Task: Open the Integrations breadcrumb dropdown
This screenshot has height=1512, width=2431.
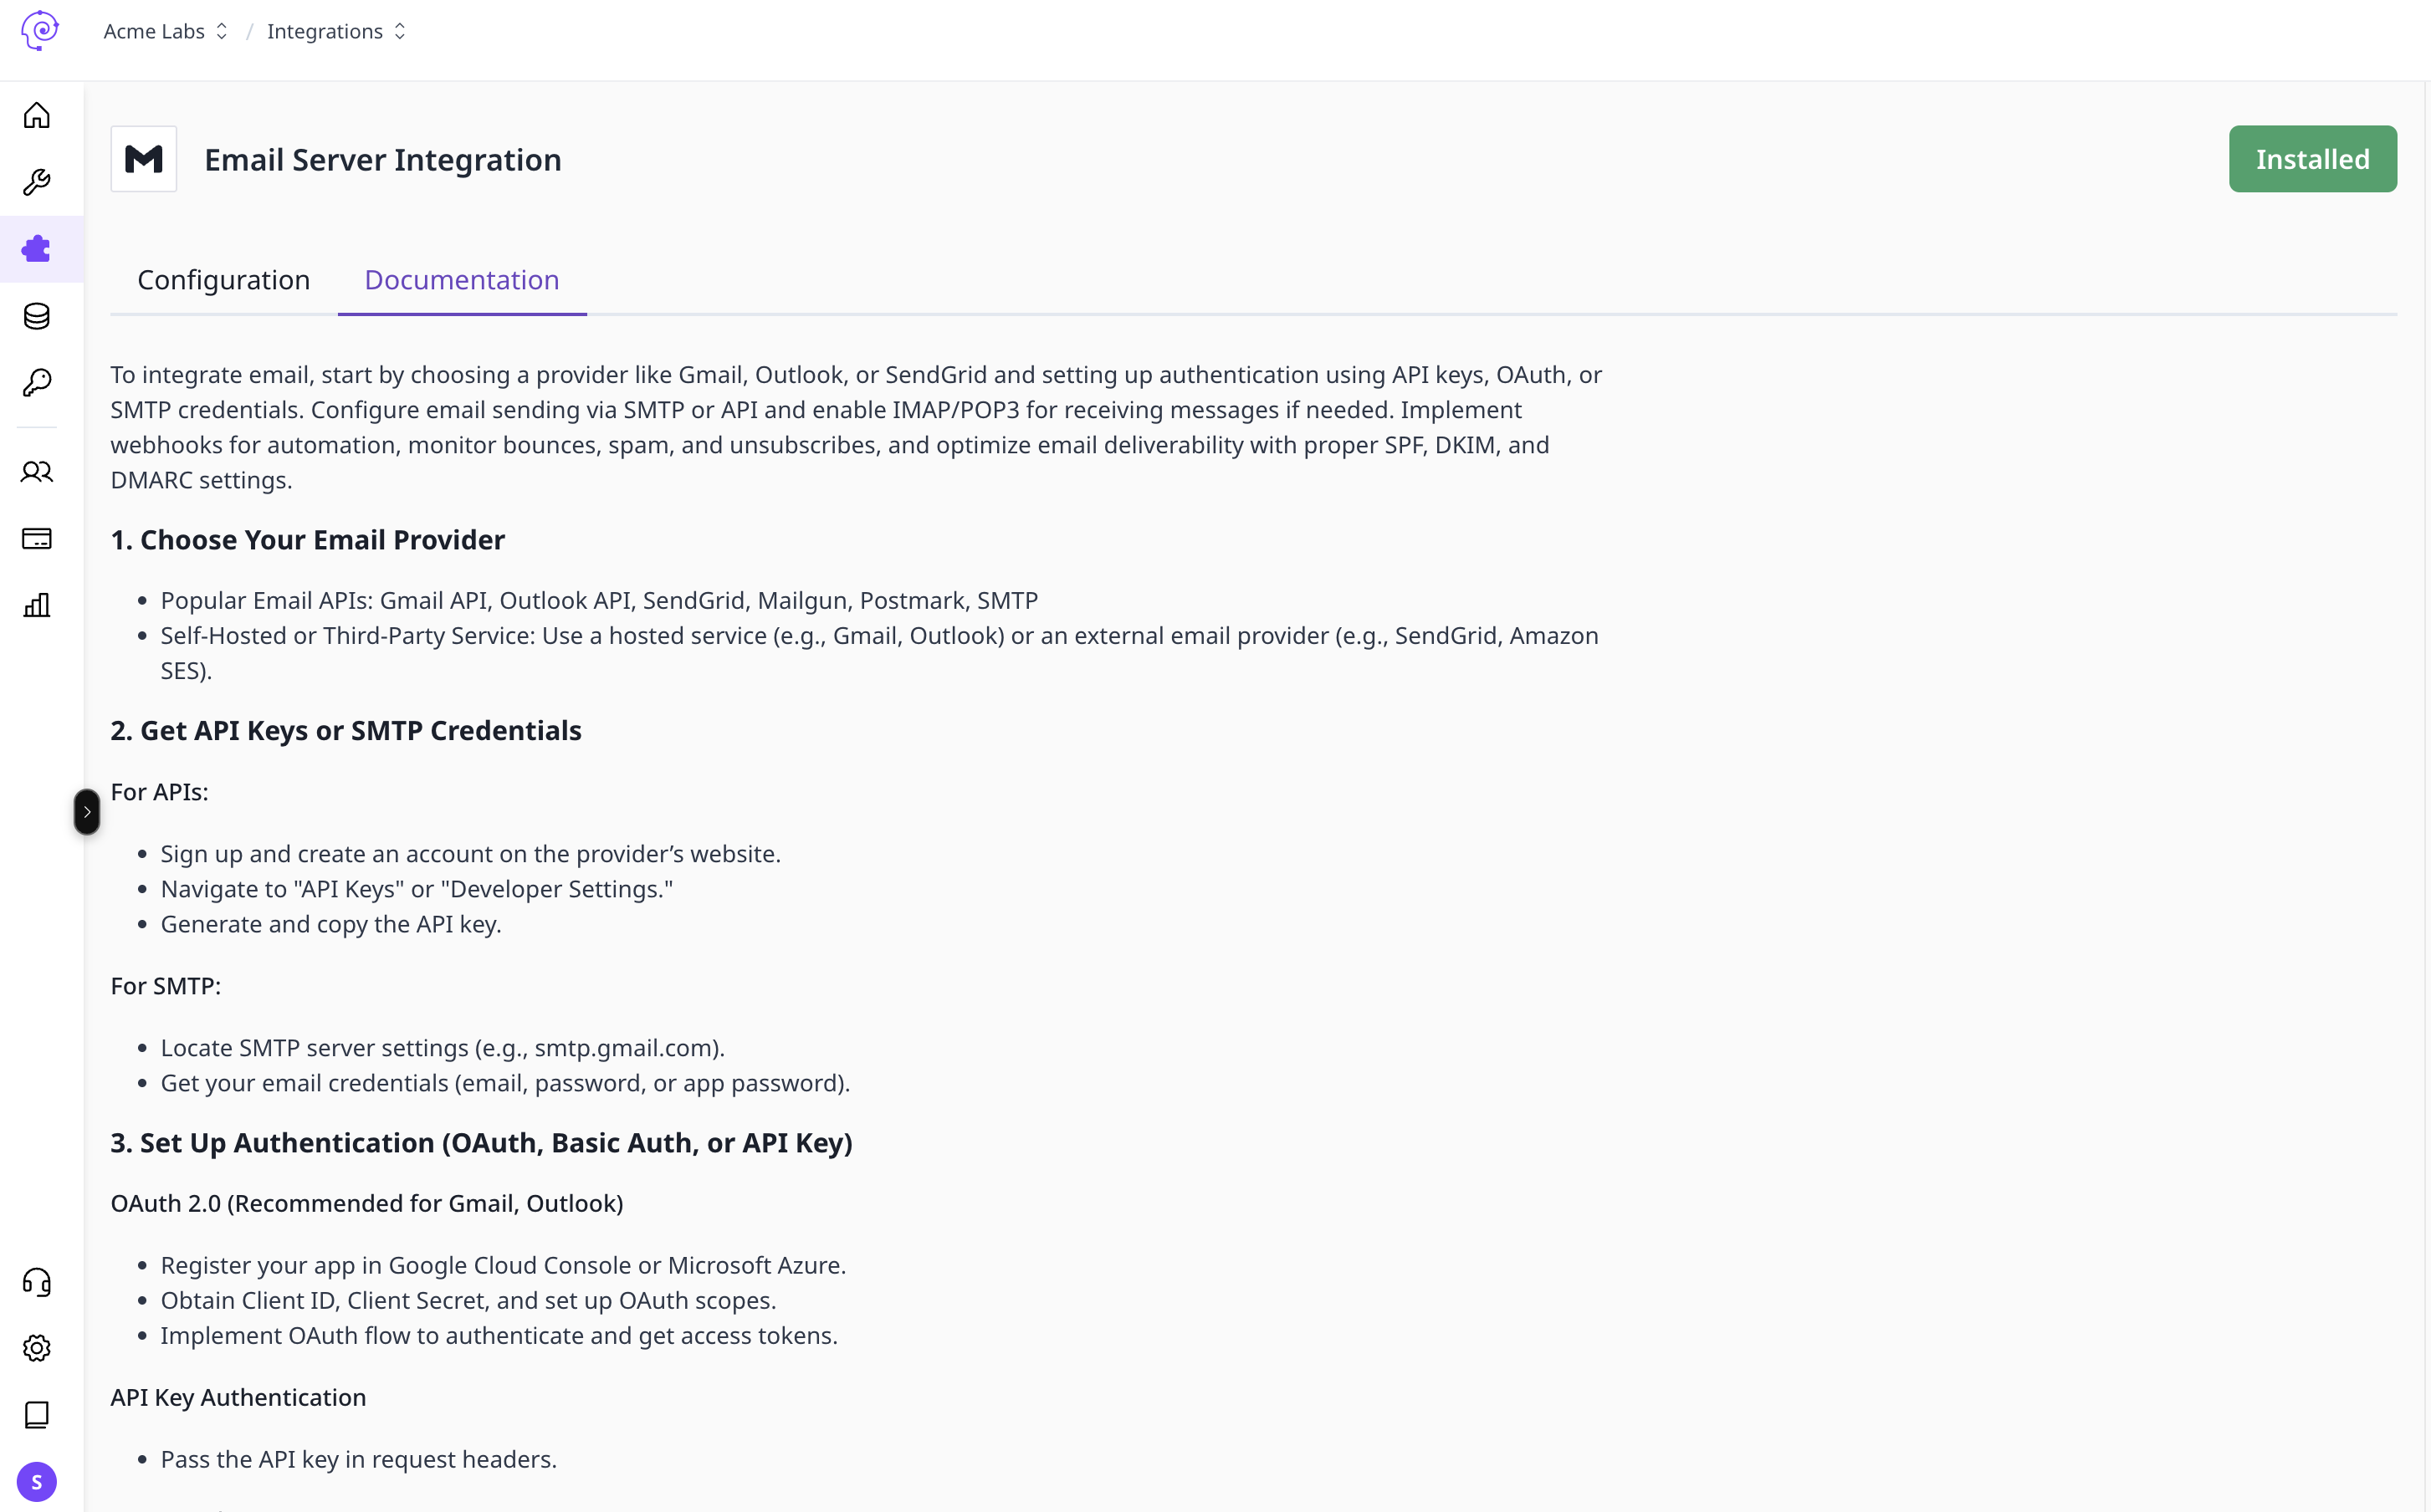Action: pos(336,31)
